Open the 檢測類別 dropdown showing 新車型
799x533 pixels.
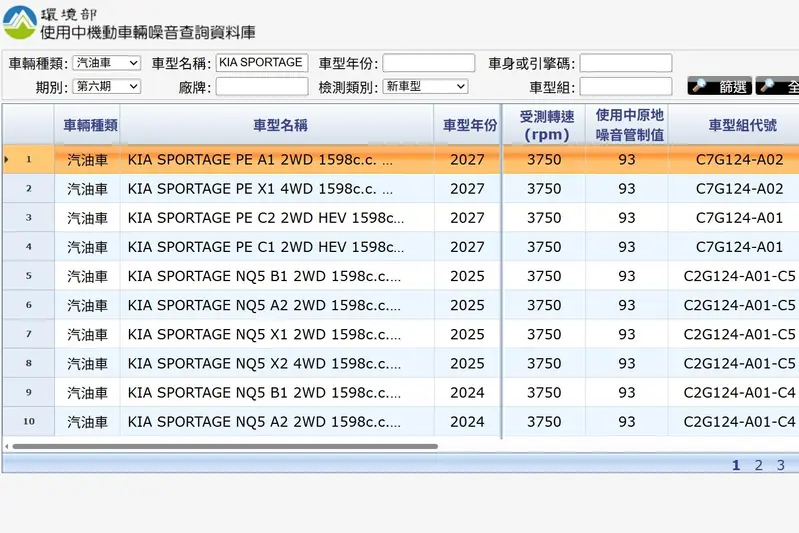pyautogui.click(x=425, y=86)
